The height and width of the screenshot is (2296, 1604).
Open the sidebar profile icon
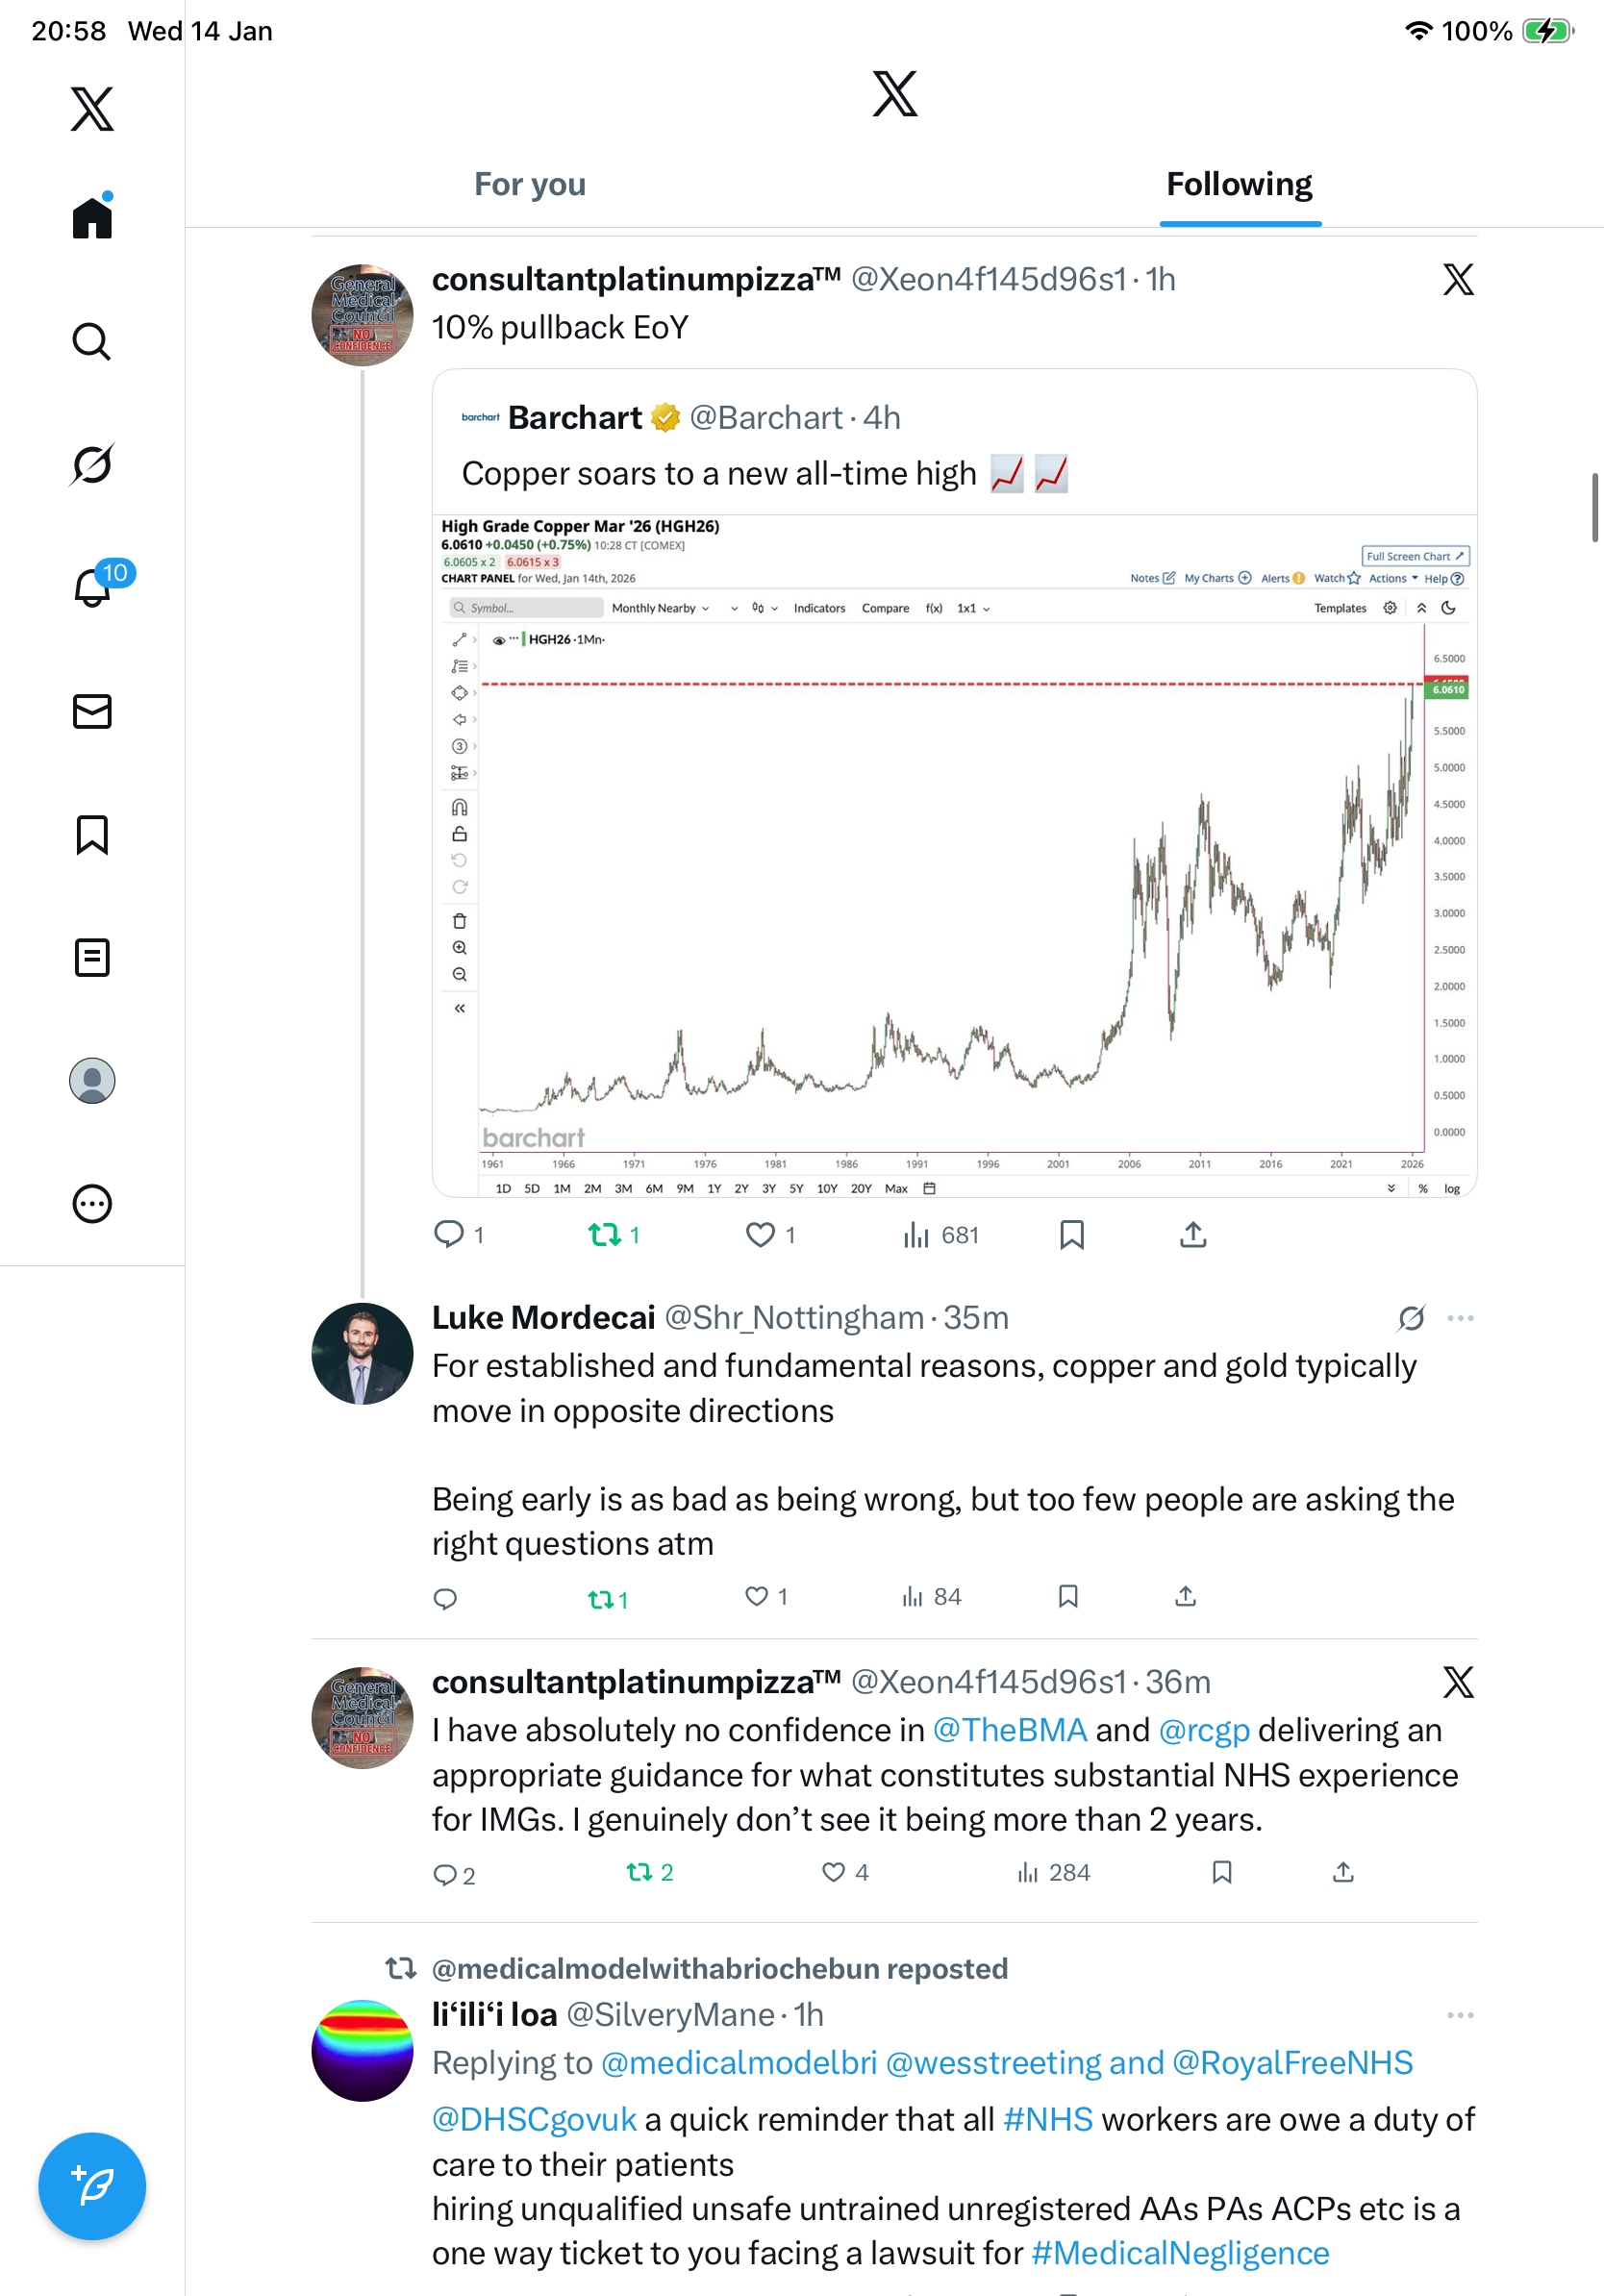(x=92, y=1081)
